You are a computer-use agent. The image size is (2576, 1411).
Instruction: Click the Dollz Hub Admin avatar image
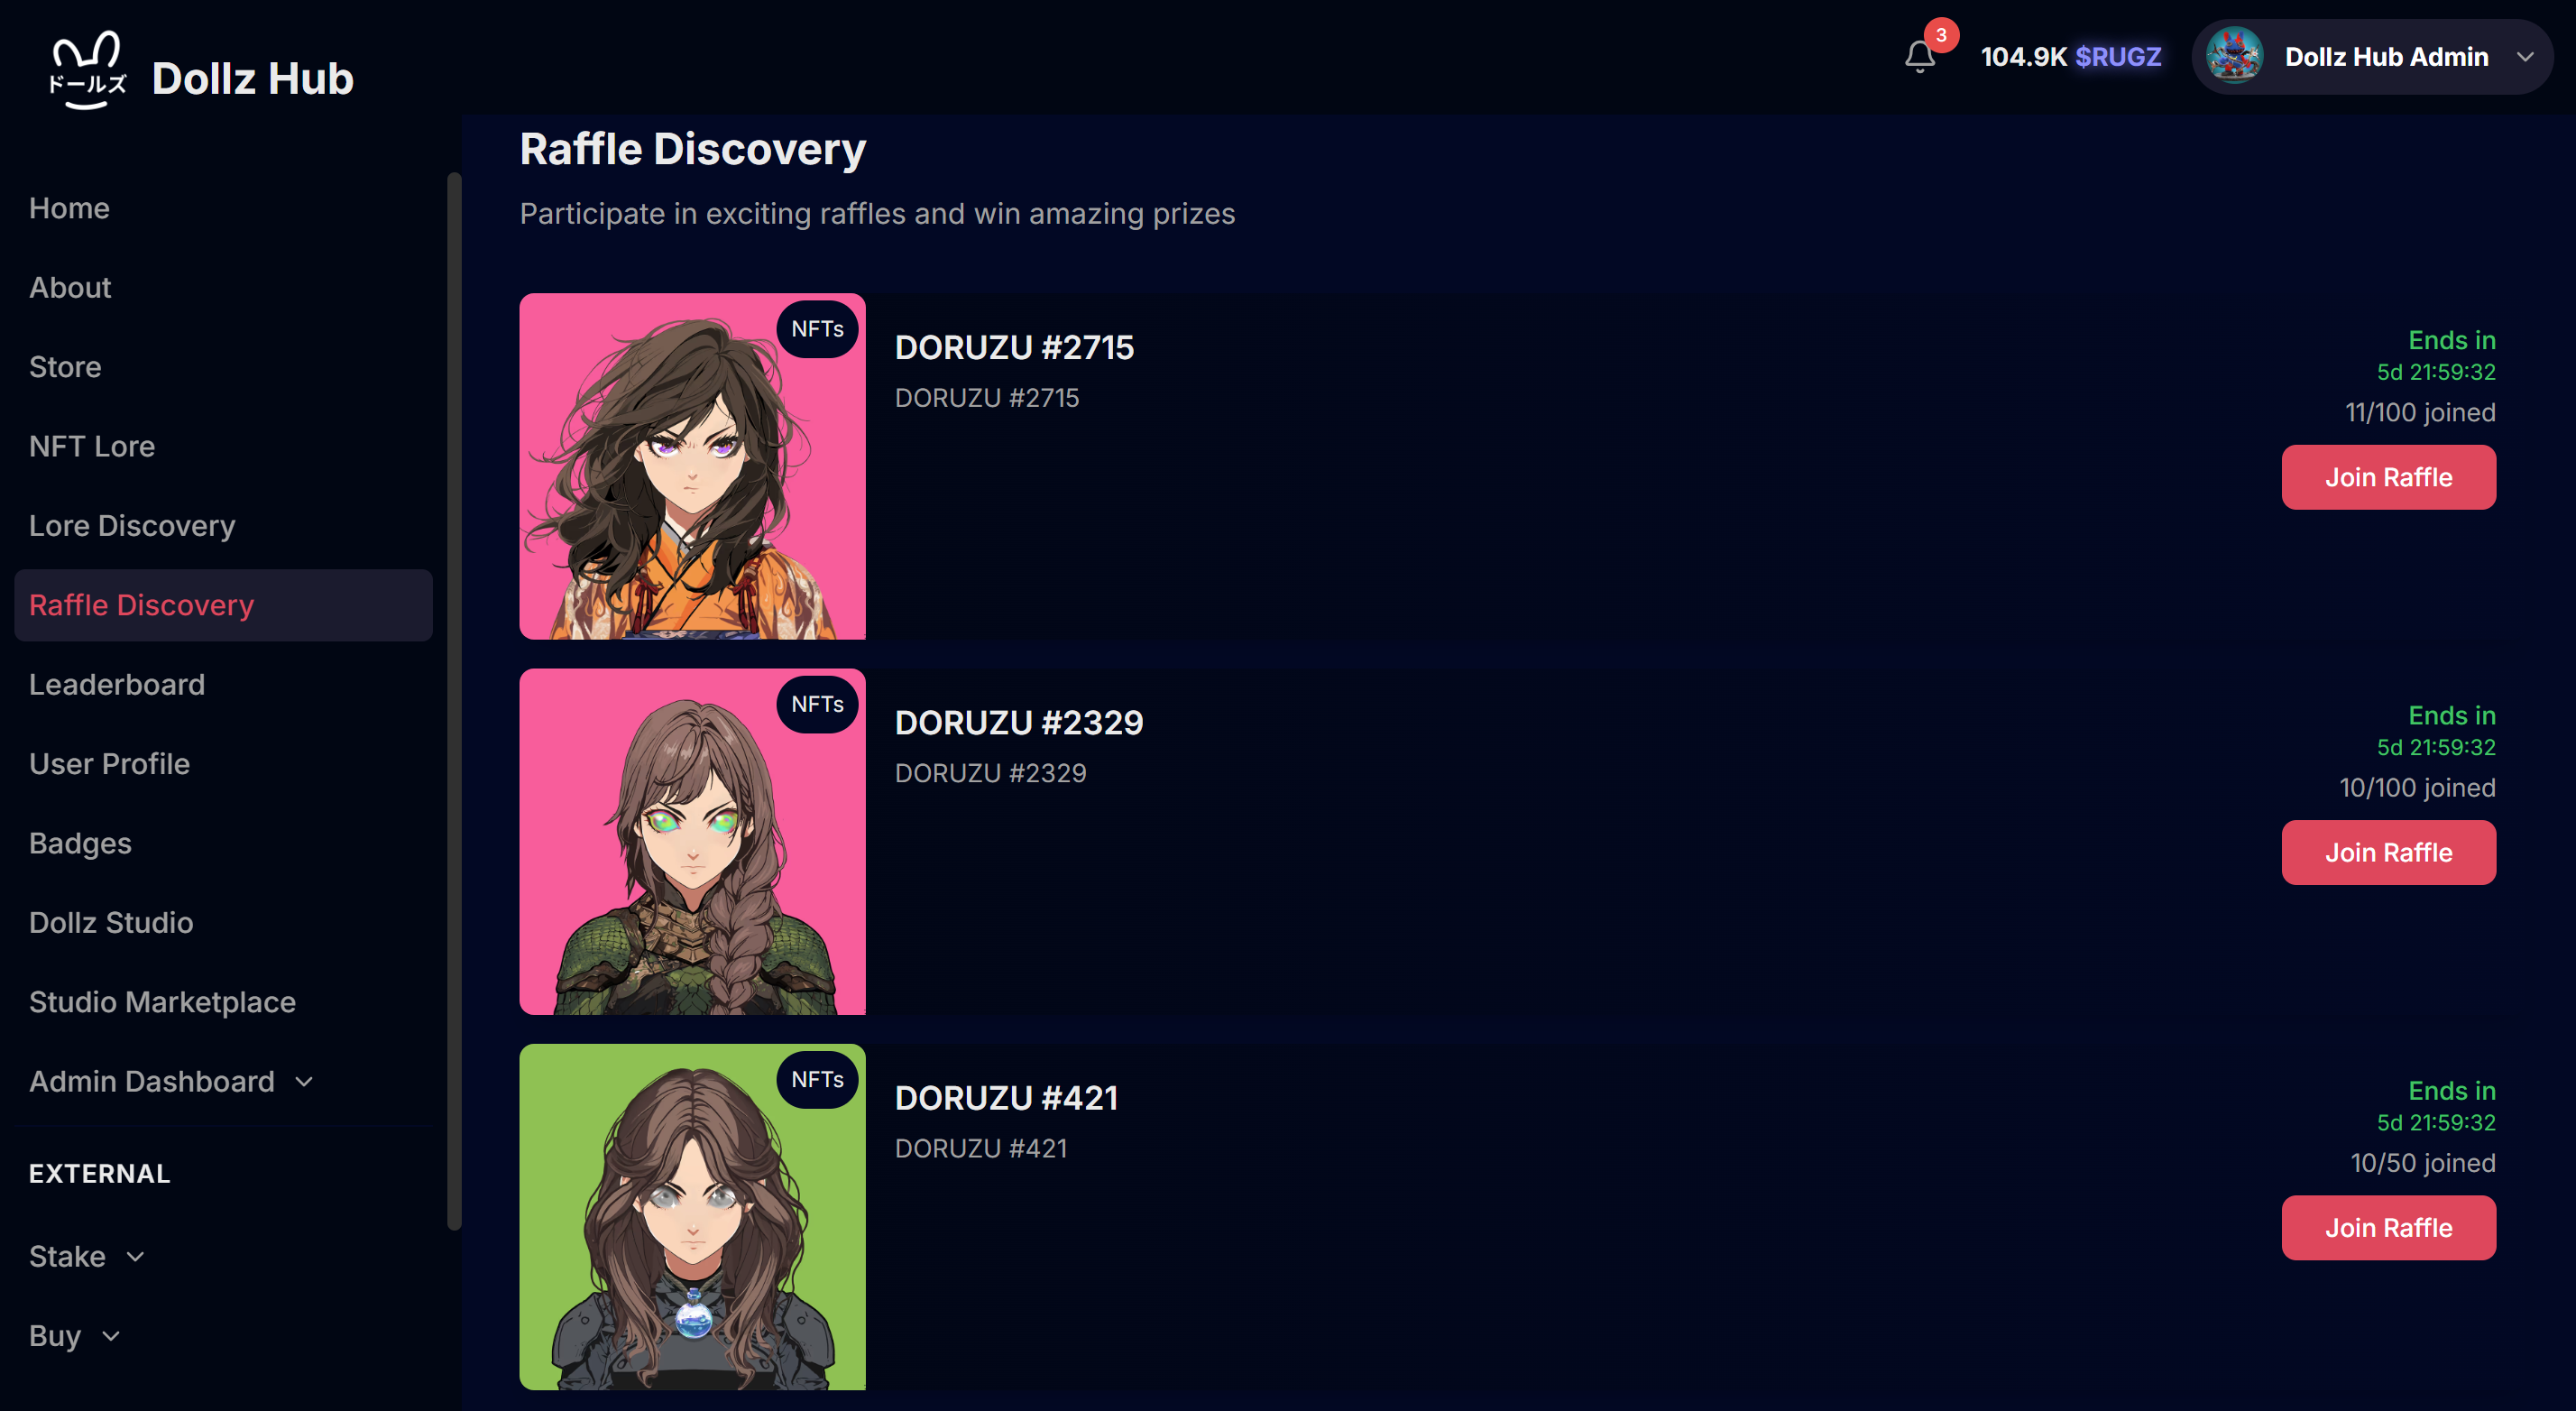click(x=2234, y=57)
